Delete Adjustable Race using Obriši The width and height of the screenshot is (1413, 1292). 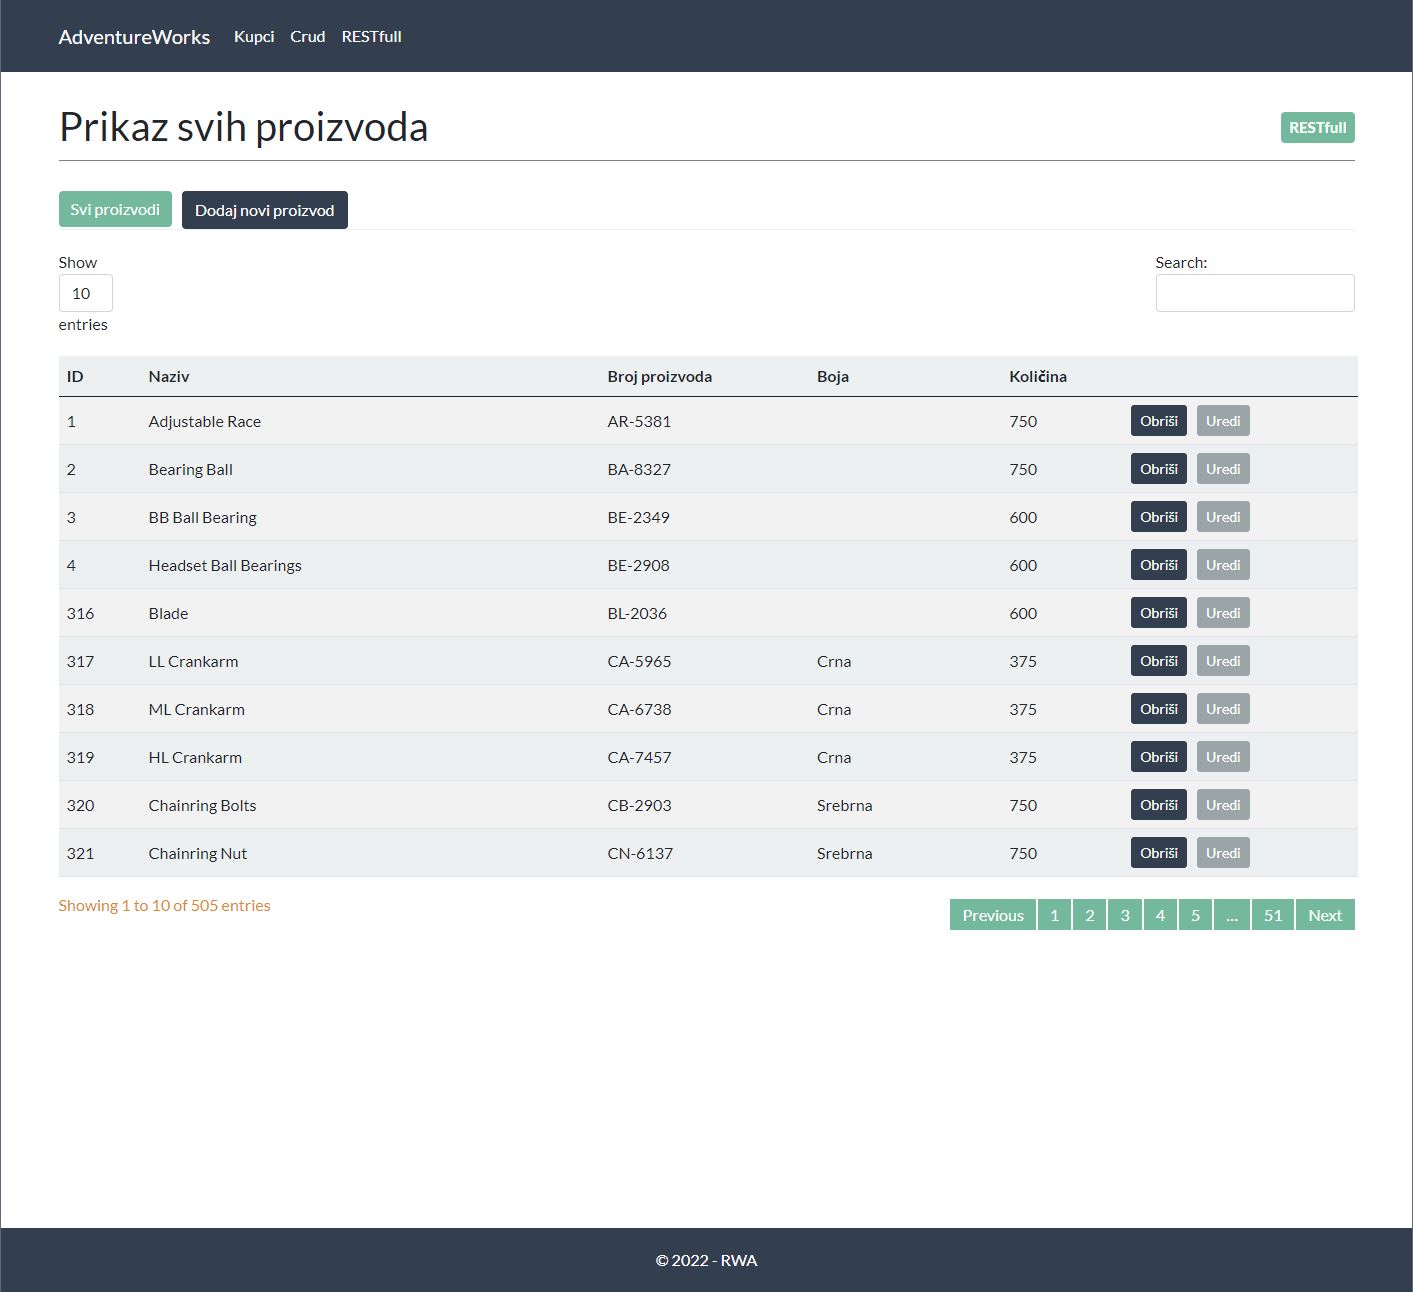pyautogui.click(x=1158, y=420)
